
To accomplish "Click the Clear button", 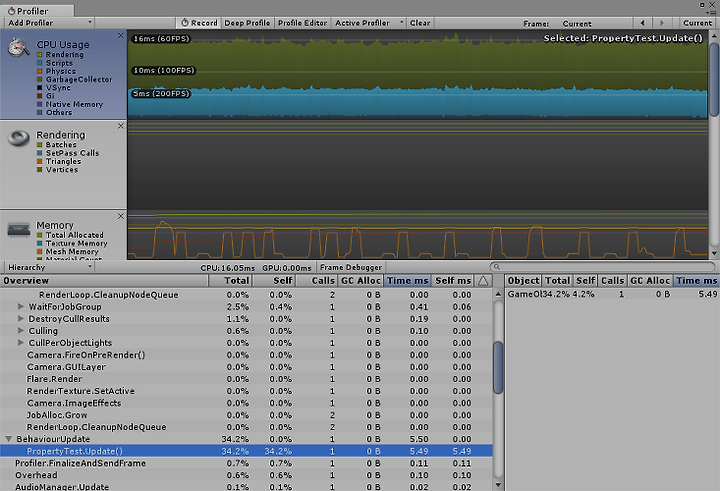I will pos(420,23).
